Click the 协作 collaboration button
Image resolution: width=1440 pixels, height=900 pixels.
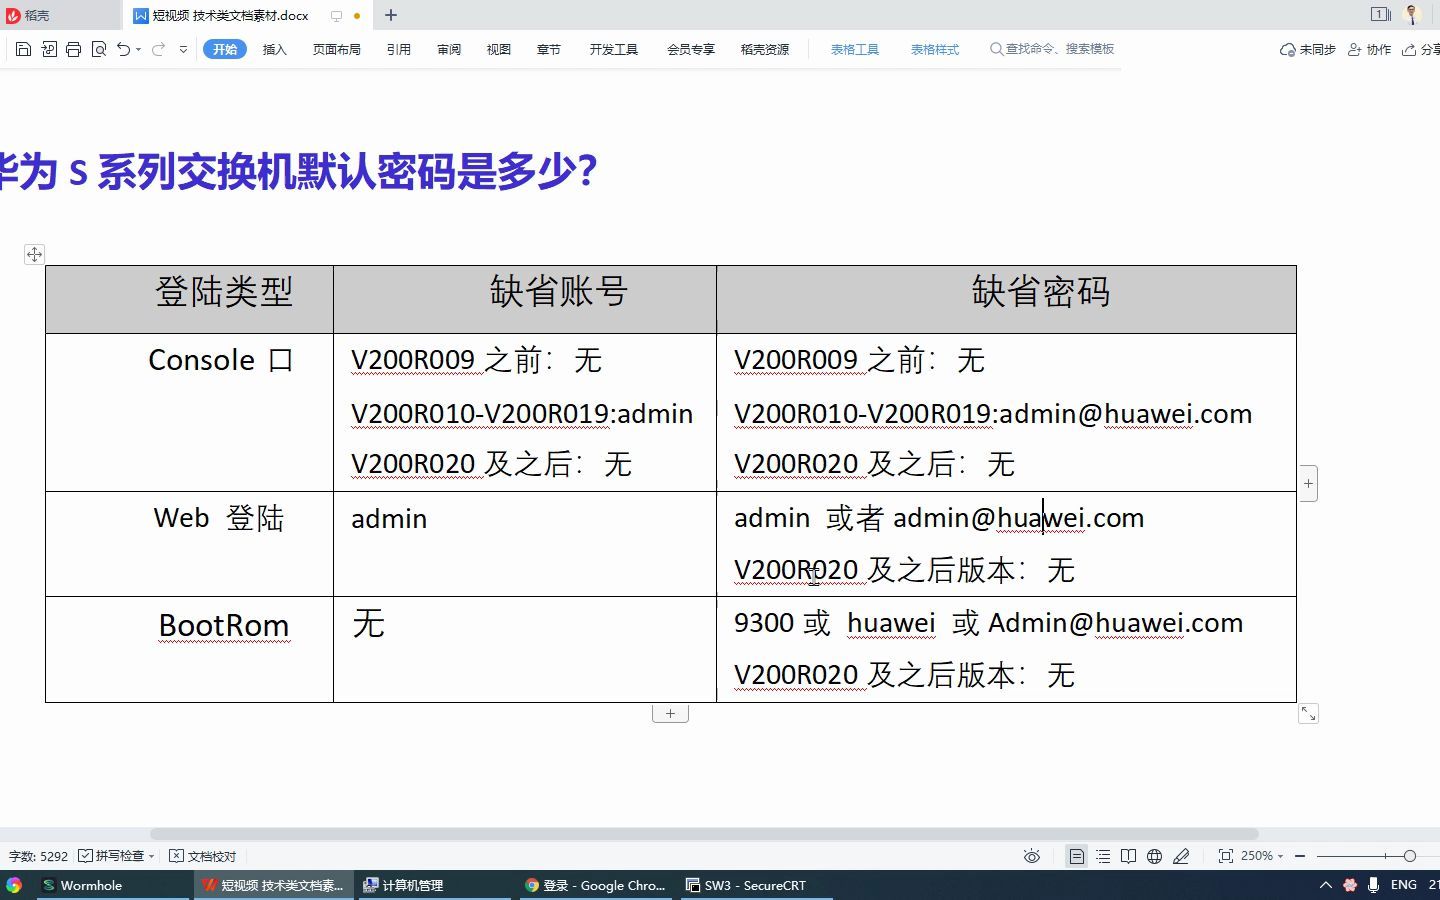(x=1370, y=49)
